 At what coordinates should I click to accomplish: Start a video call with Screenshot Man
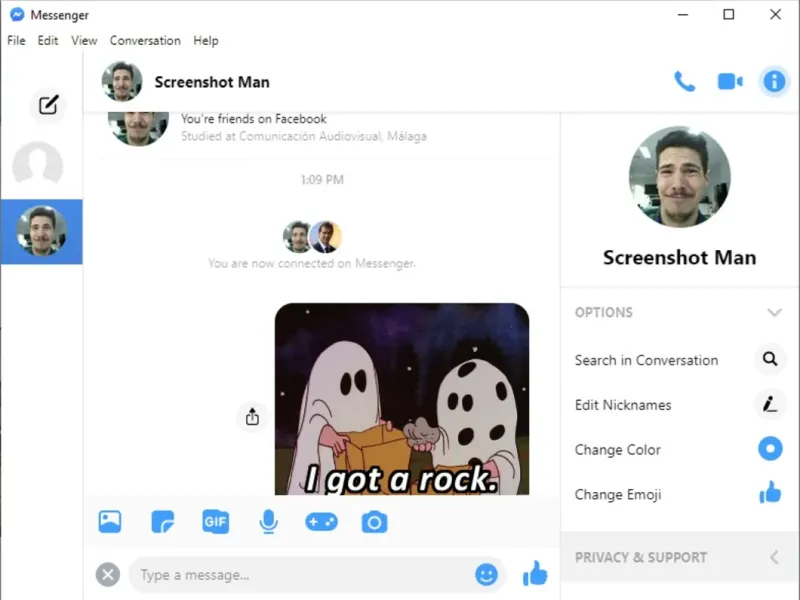click(730, 82)
